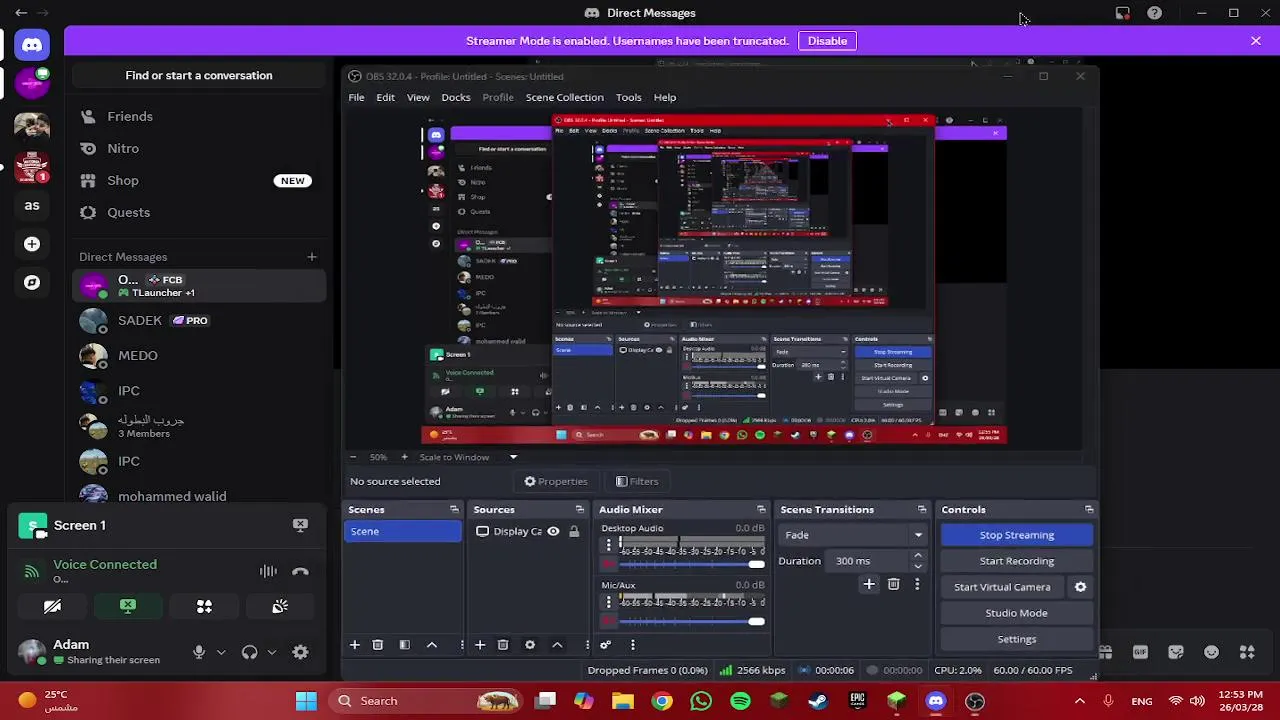Click Find or start a conversation box
The height and width of the screenshot is (720, 1280).
[199, 75]
